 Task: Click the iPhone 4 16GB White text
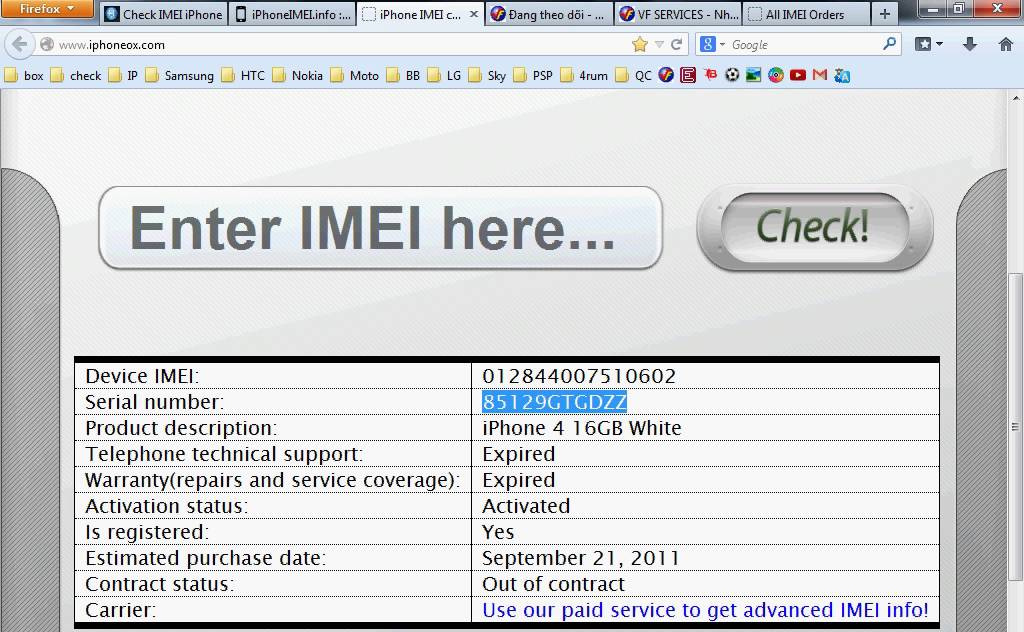(582, 428)
